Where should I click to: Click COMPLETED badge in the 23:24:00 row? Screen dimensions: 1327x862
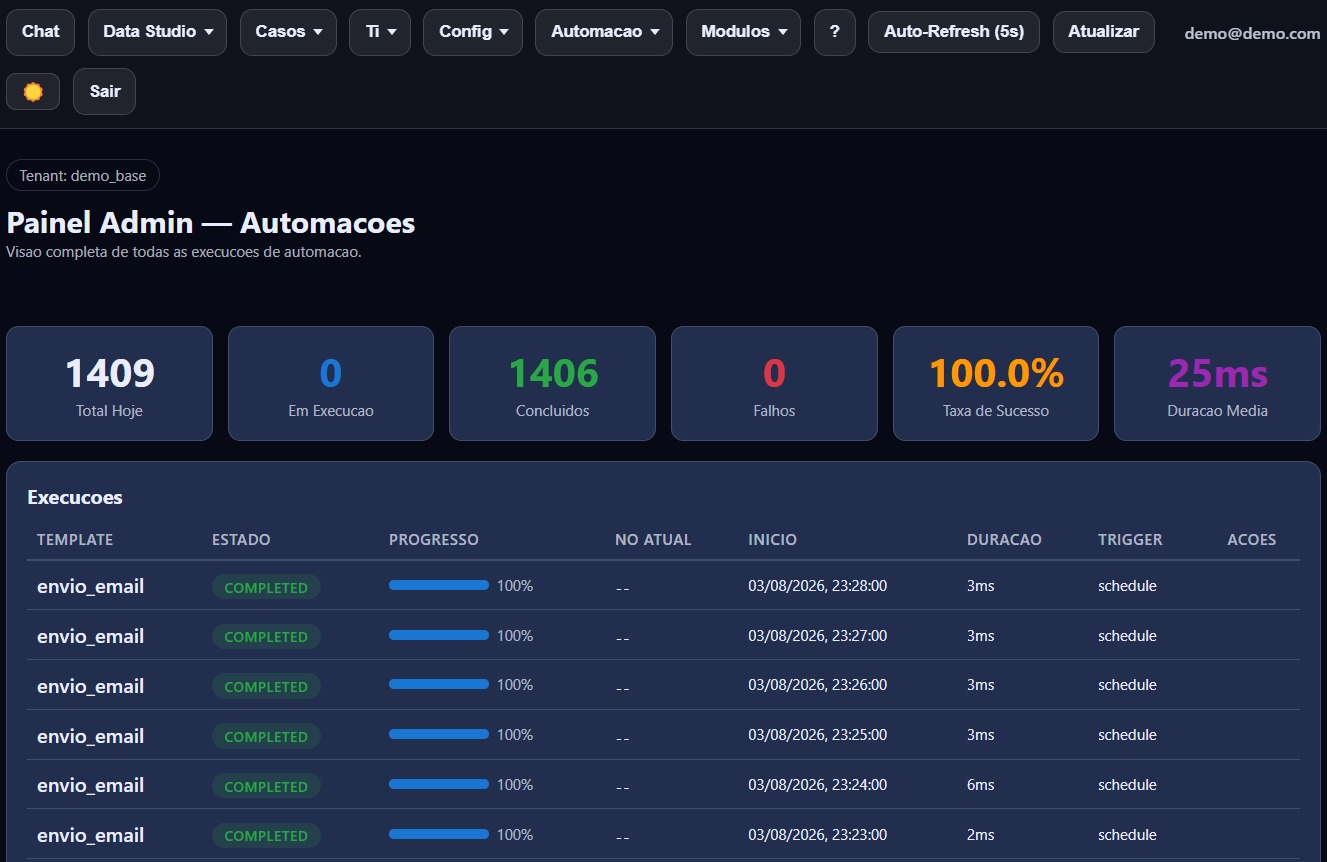coord(266,786)
